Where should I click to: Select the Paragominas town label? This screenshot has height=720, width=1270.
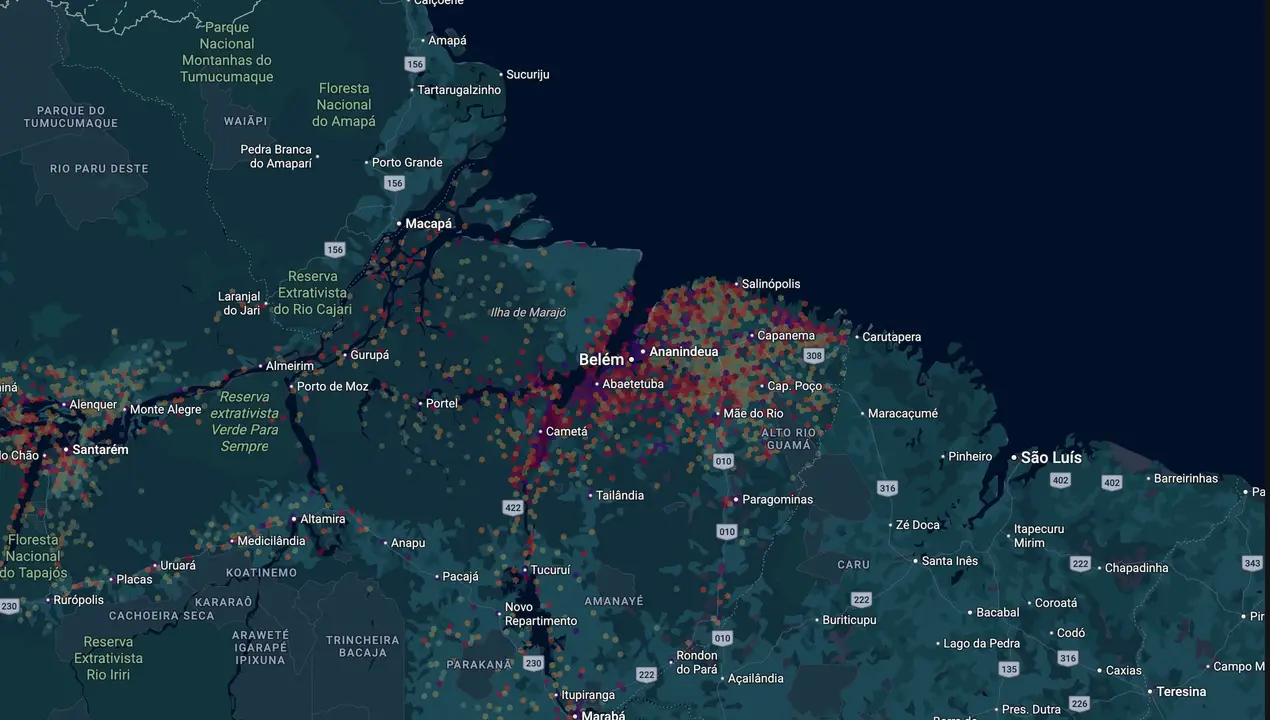point(777,500)
